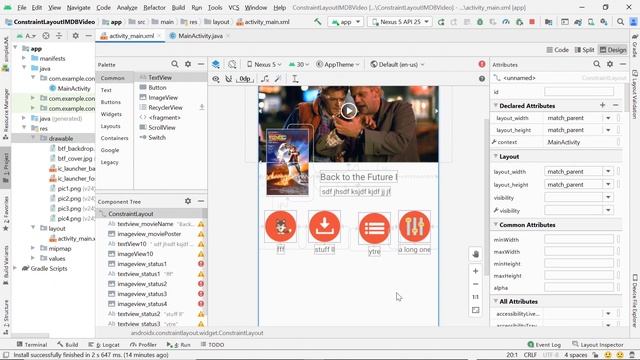
Task: Open the VCS menu
Action: [233, 7]
